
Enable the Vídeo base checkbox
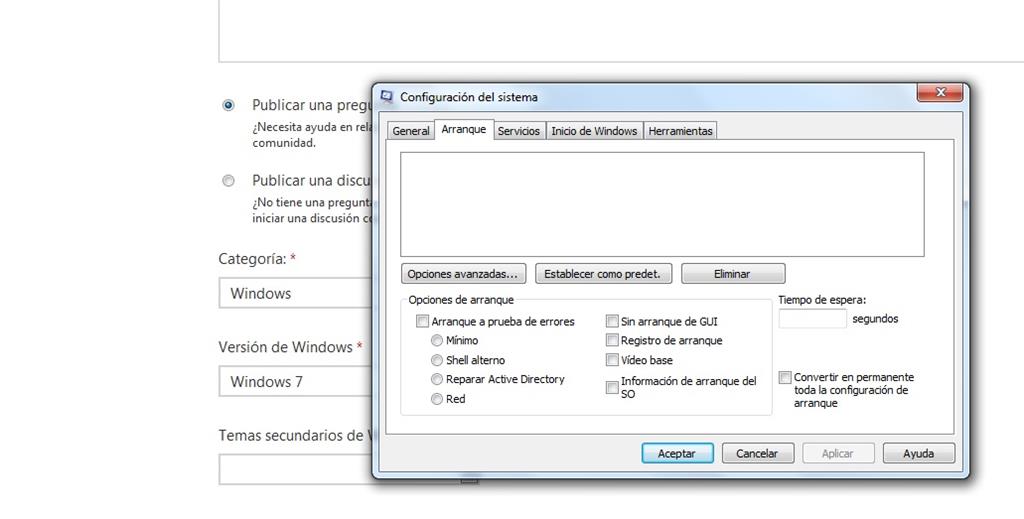(612, 360)
